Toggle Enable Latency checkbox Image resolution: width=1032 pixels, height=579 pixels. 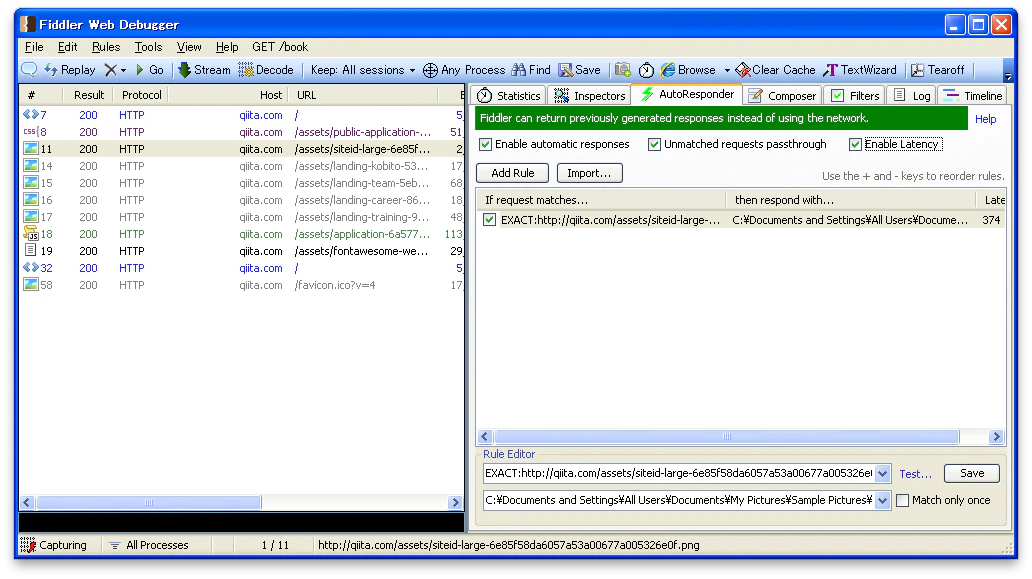pos(855,144)
